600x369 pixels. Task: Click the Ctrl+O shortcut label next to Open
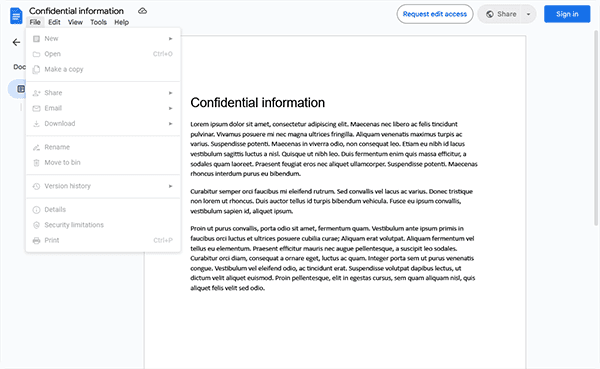pos(163,54)
